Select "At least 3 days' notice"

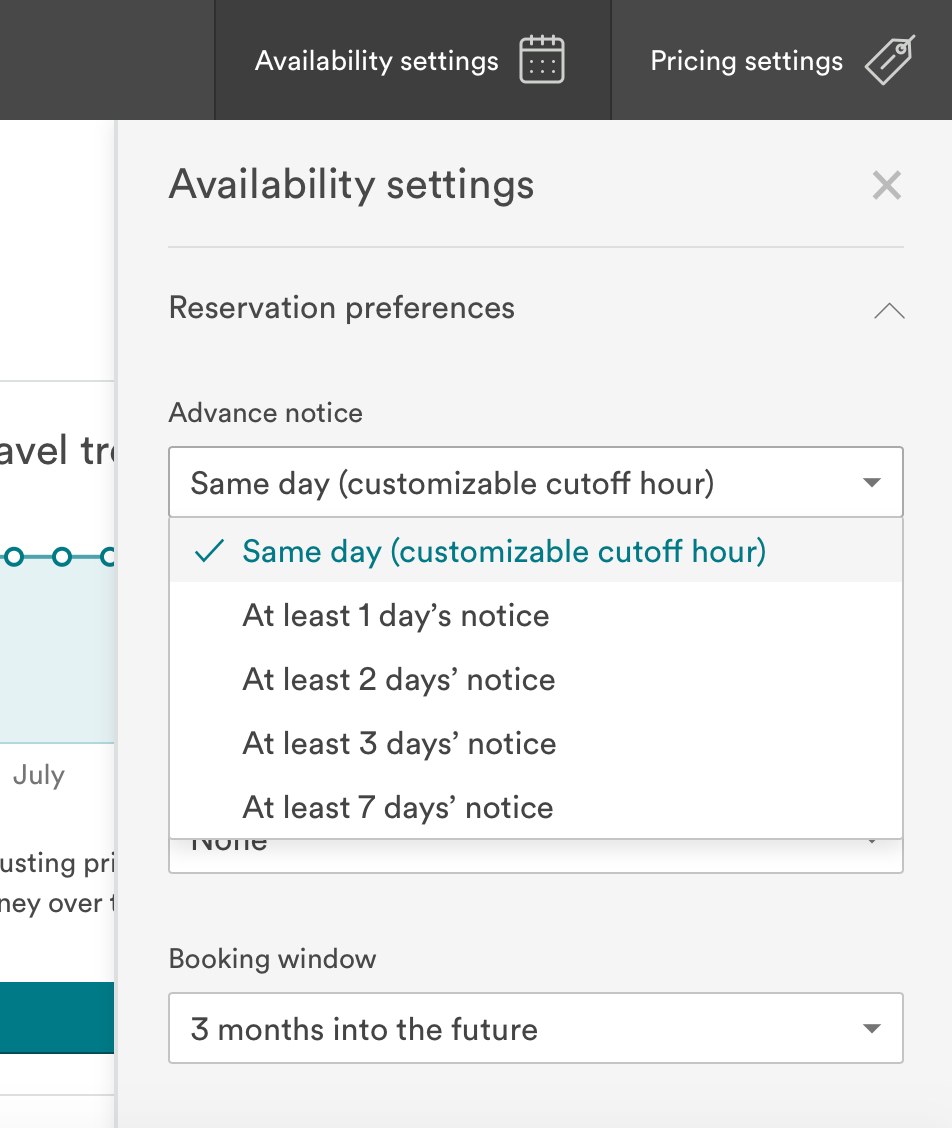(399, 743)
